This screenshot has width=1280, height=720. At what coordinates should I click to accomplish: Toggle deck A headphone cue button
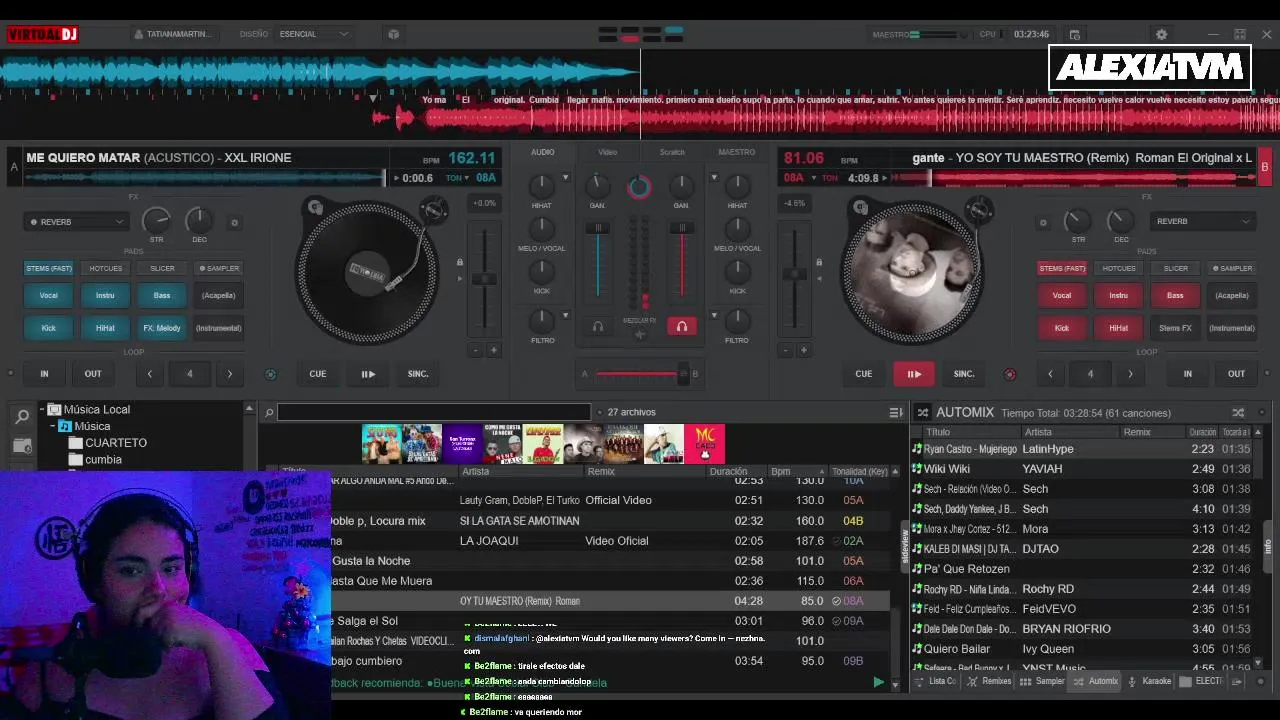coord(598,326)
